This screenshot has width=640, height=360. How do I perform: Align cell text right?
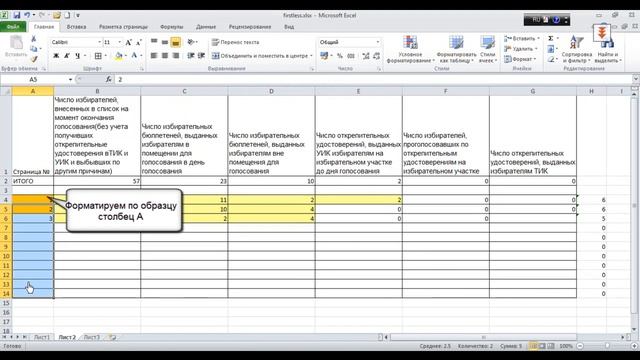[176, 56]
